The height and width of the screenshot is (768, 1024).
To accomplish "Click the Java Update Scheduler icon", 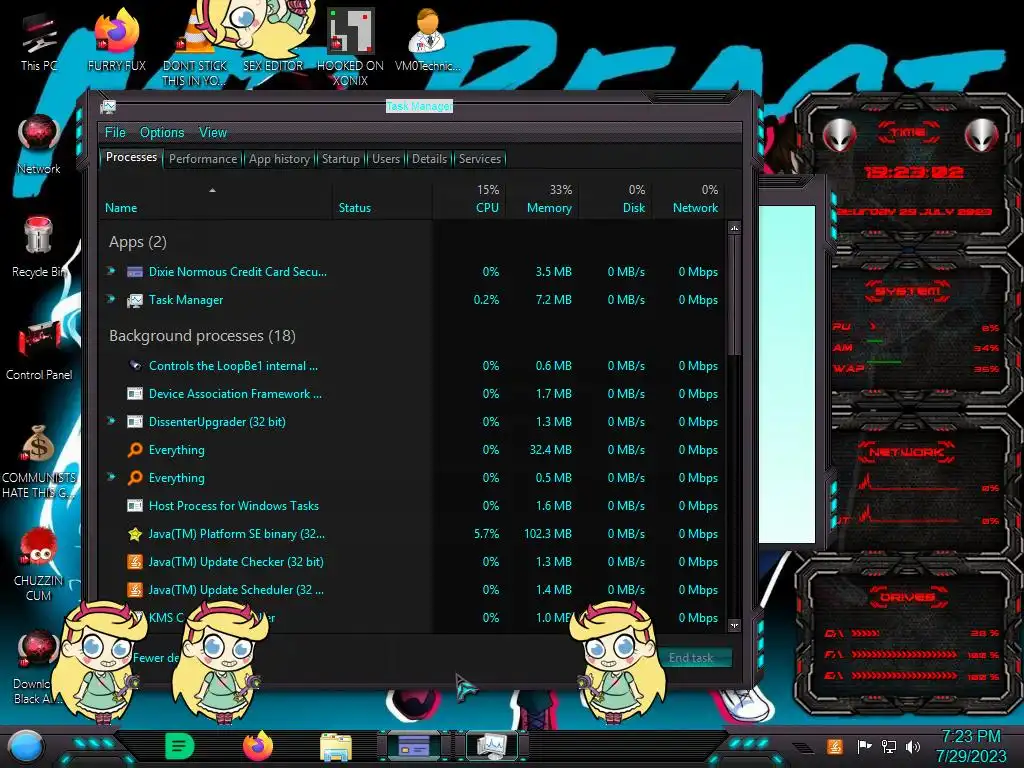I will (x=135, y=590).
